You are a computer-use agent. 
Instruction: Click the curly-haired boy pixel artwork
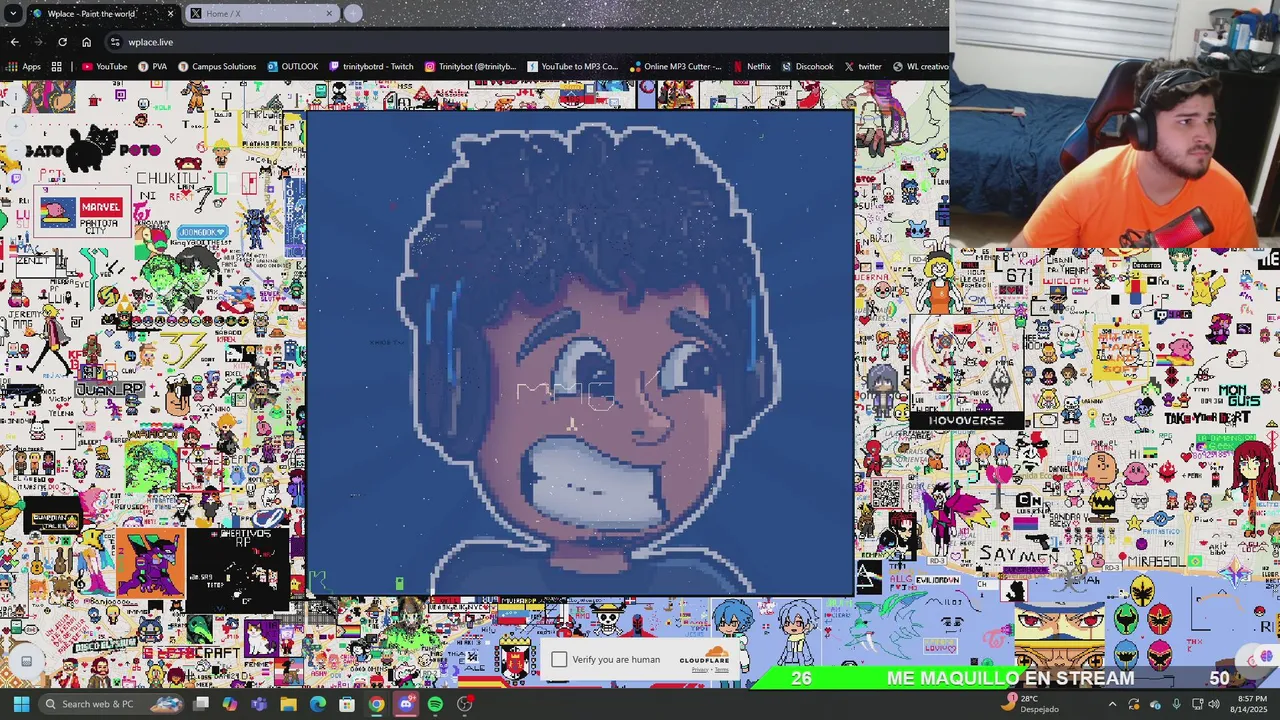580,355
